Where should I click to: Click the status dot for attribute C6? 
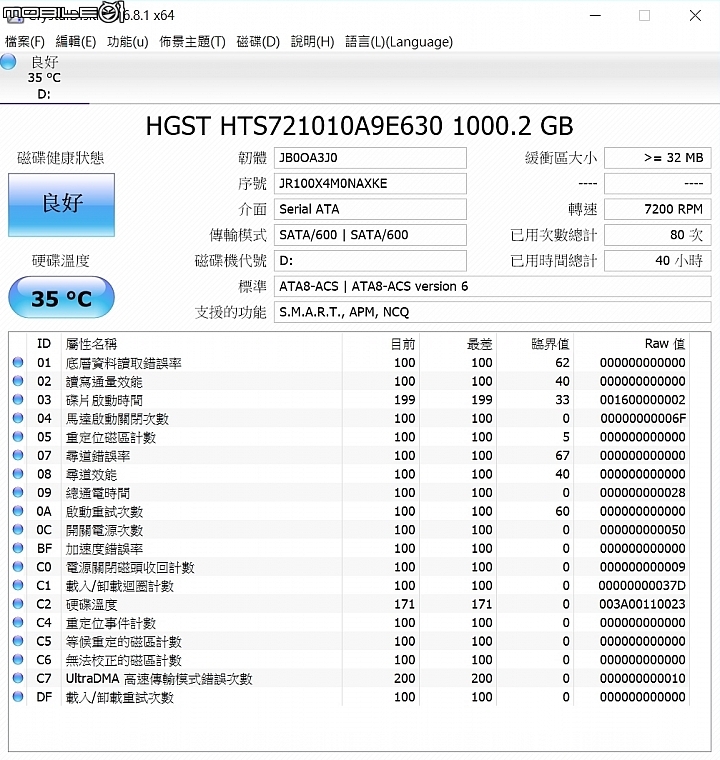[18, 659]
